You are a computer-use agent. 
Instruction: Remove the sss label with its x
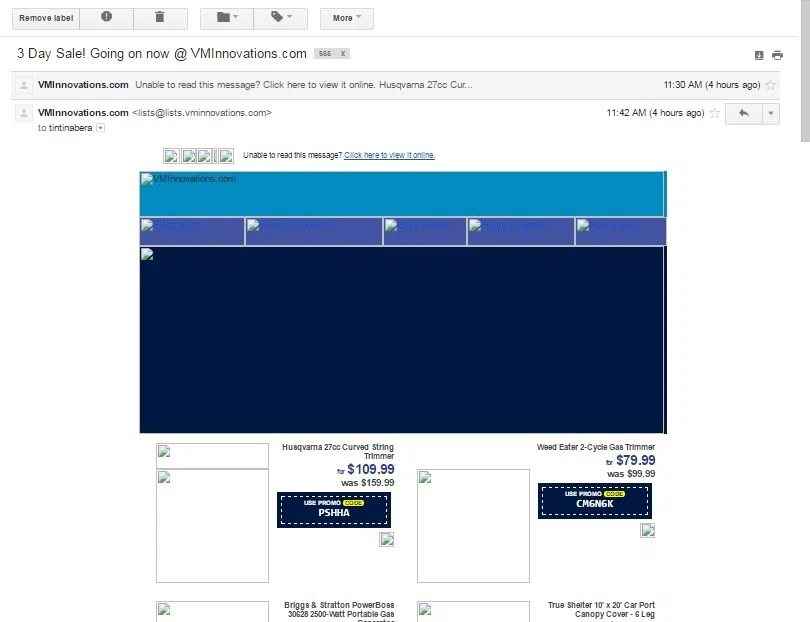coord(342,53)
